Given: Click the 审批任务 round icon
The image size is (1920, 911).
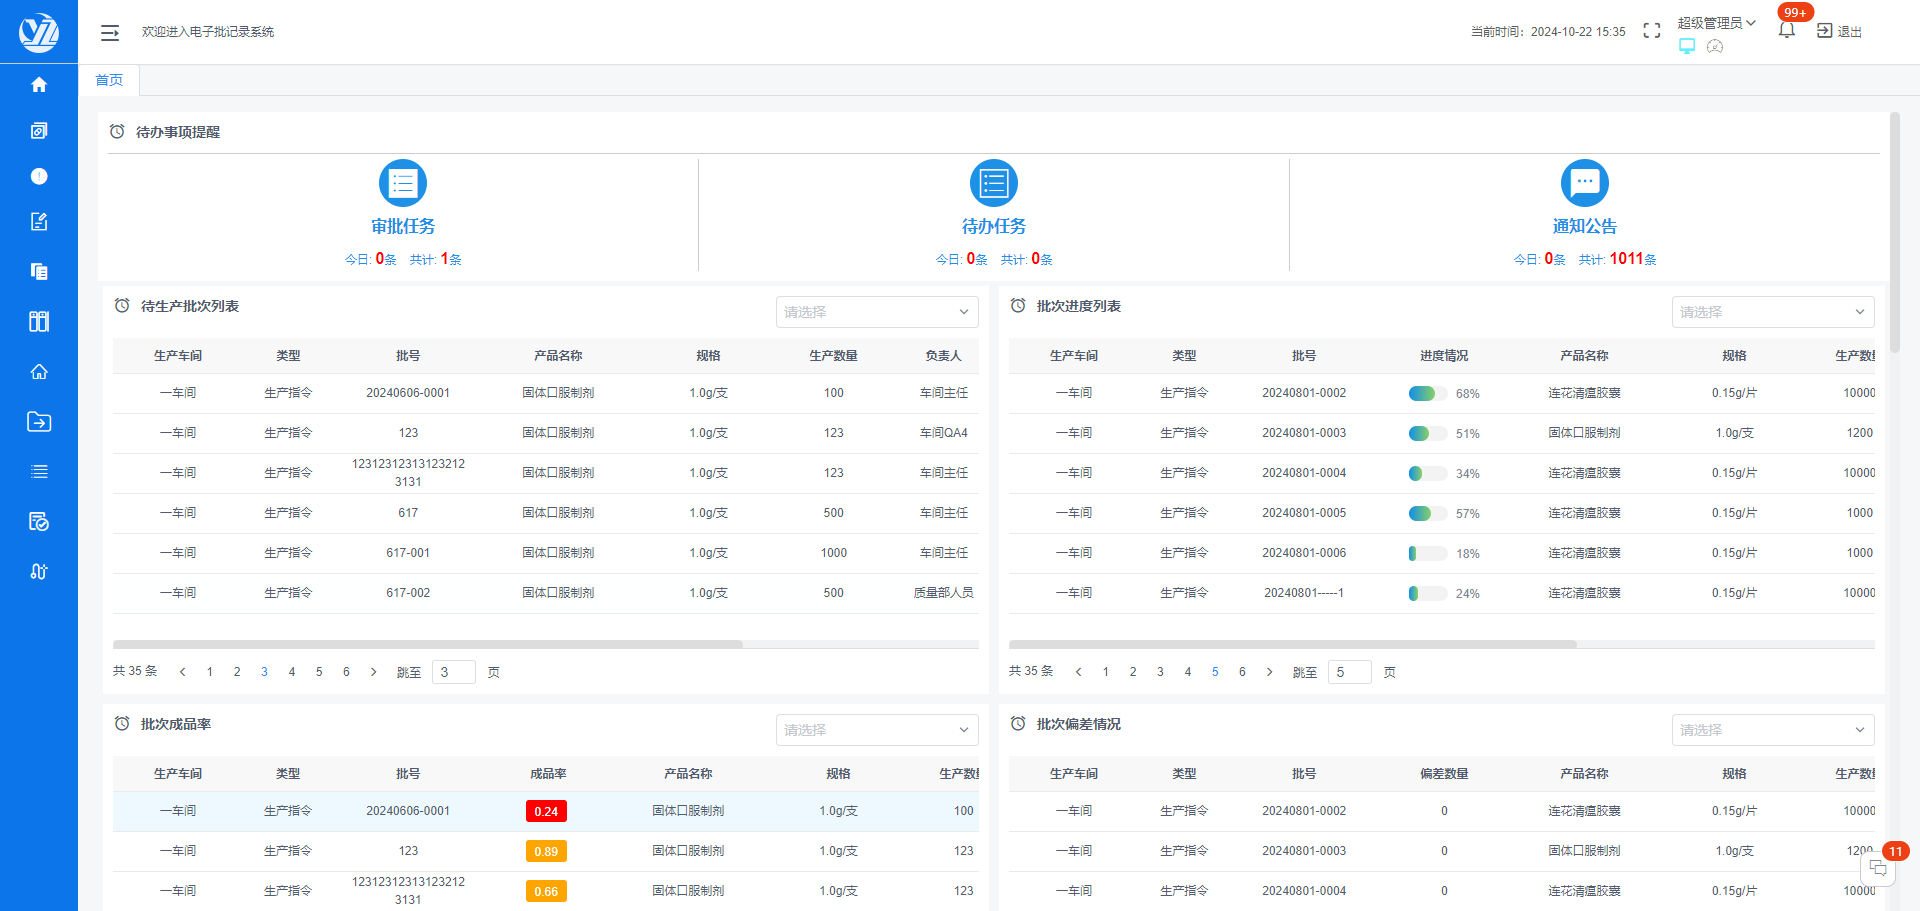Looking at the screenshot, I should point(403,183).
